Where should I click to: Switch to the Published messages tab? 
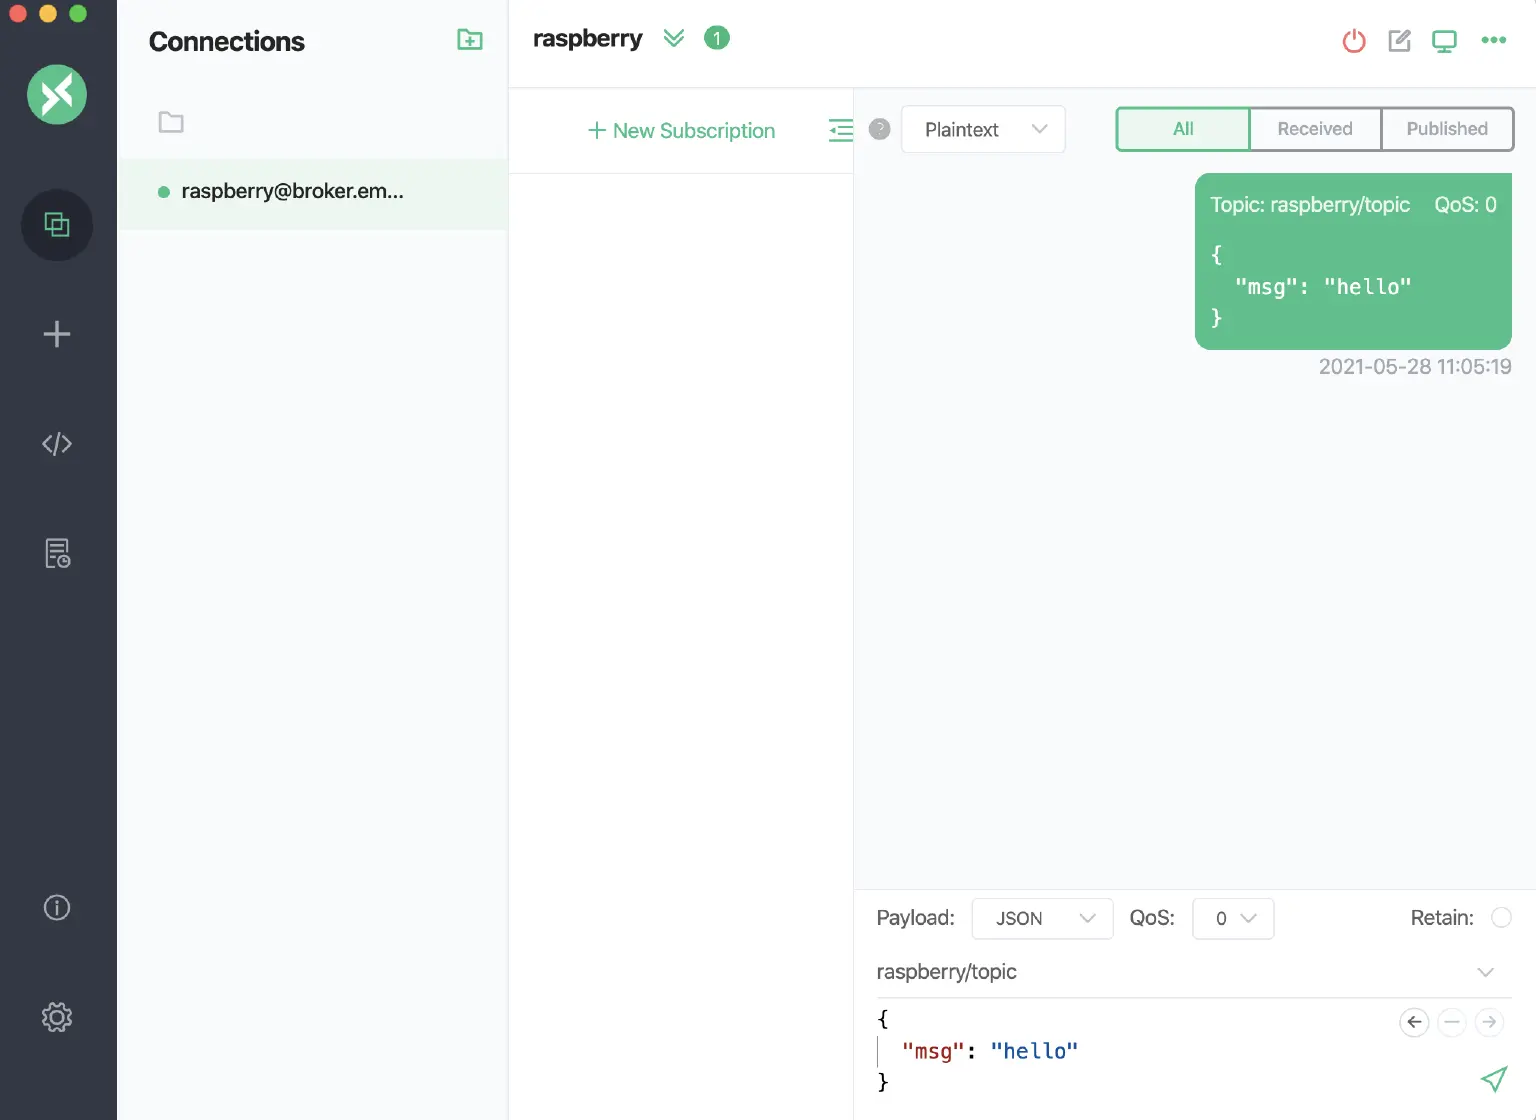[1446, 129]
